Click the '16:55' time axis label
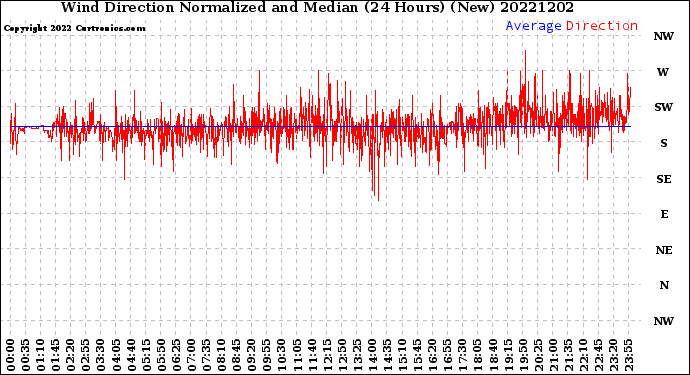 [x=448, y=355]
